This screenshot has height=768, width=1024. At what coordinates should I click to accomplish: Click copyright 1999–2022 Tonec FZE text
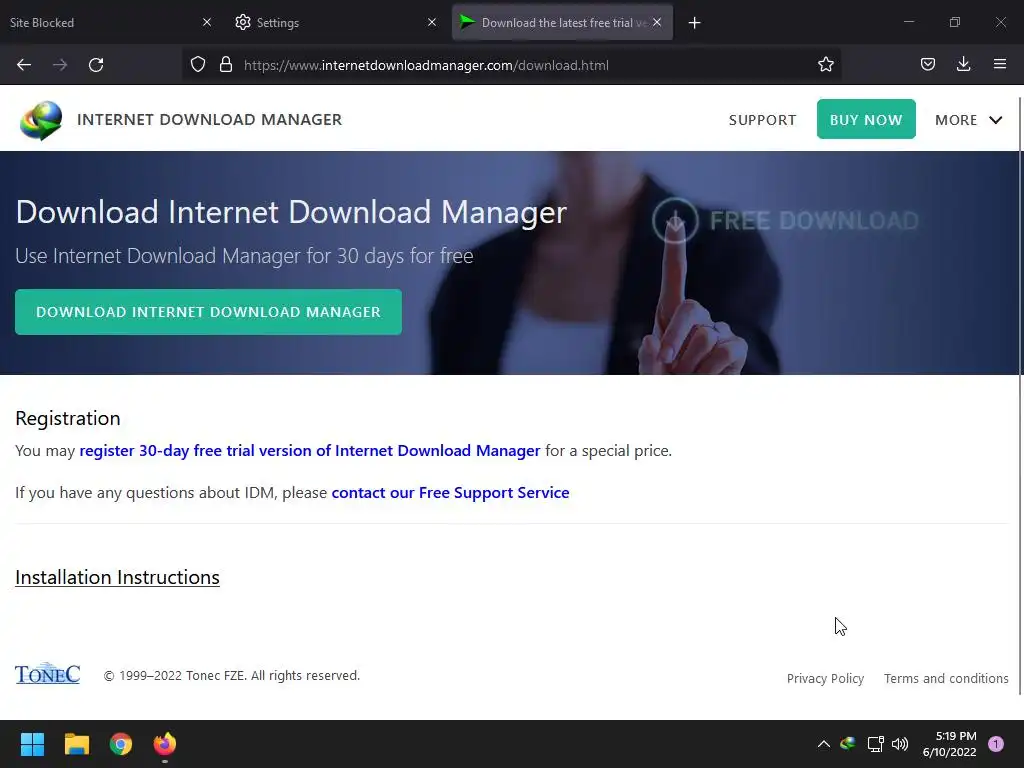point(232,675)
